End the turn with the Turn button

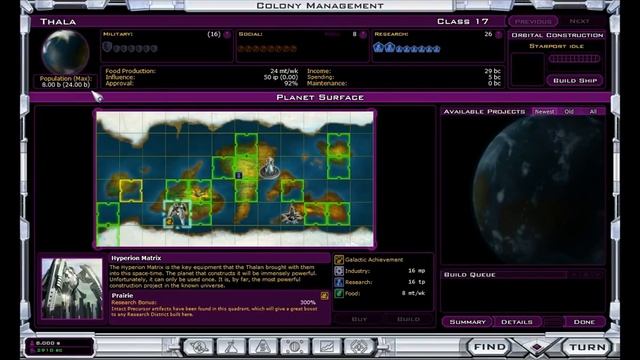[587, 347]
